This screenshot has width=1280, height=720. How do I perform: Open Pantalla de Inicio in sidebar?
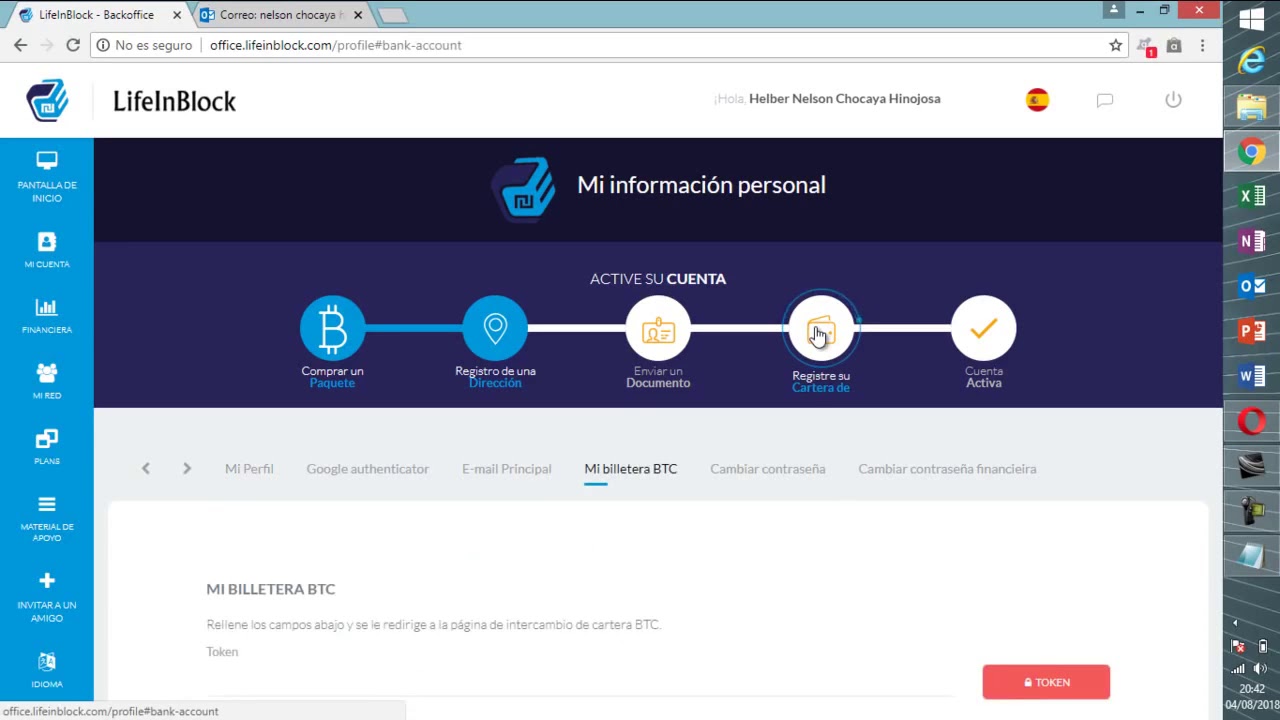click(x=47, y=176)
